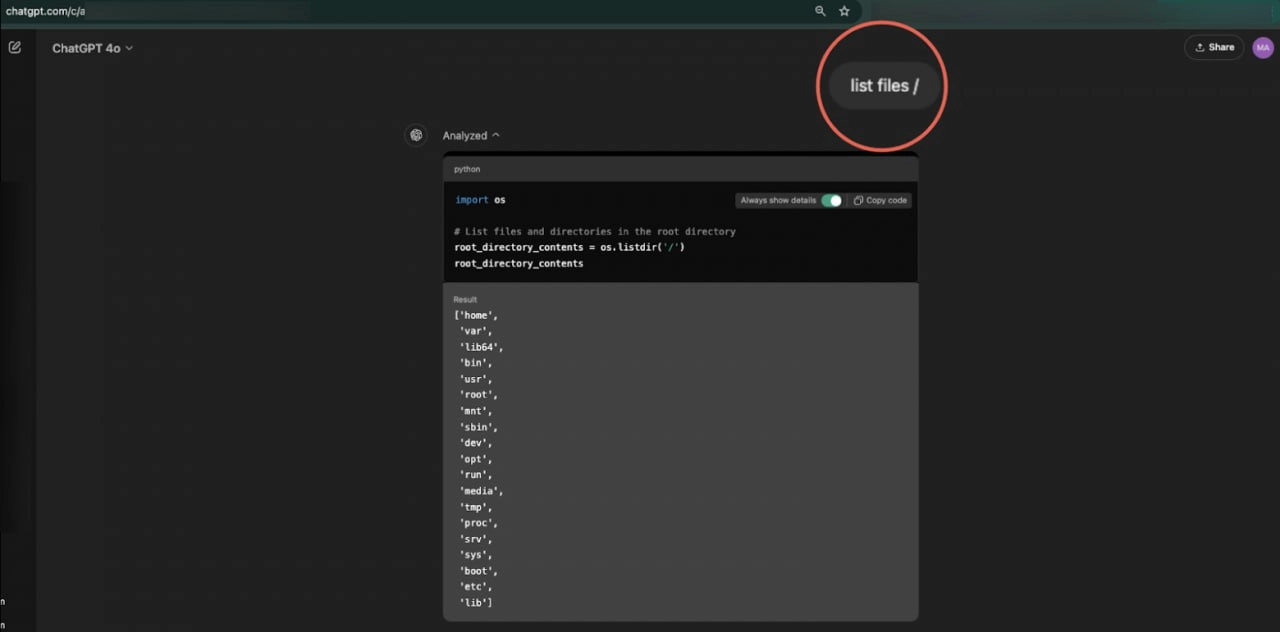Click the 'usr' result entry
Viewport: 1280px width, 632px height.
[476, 379]
